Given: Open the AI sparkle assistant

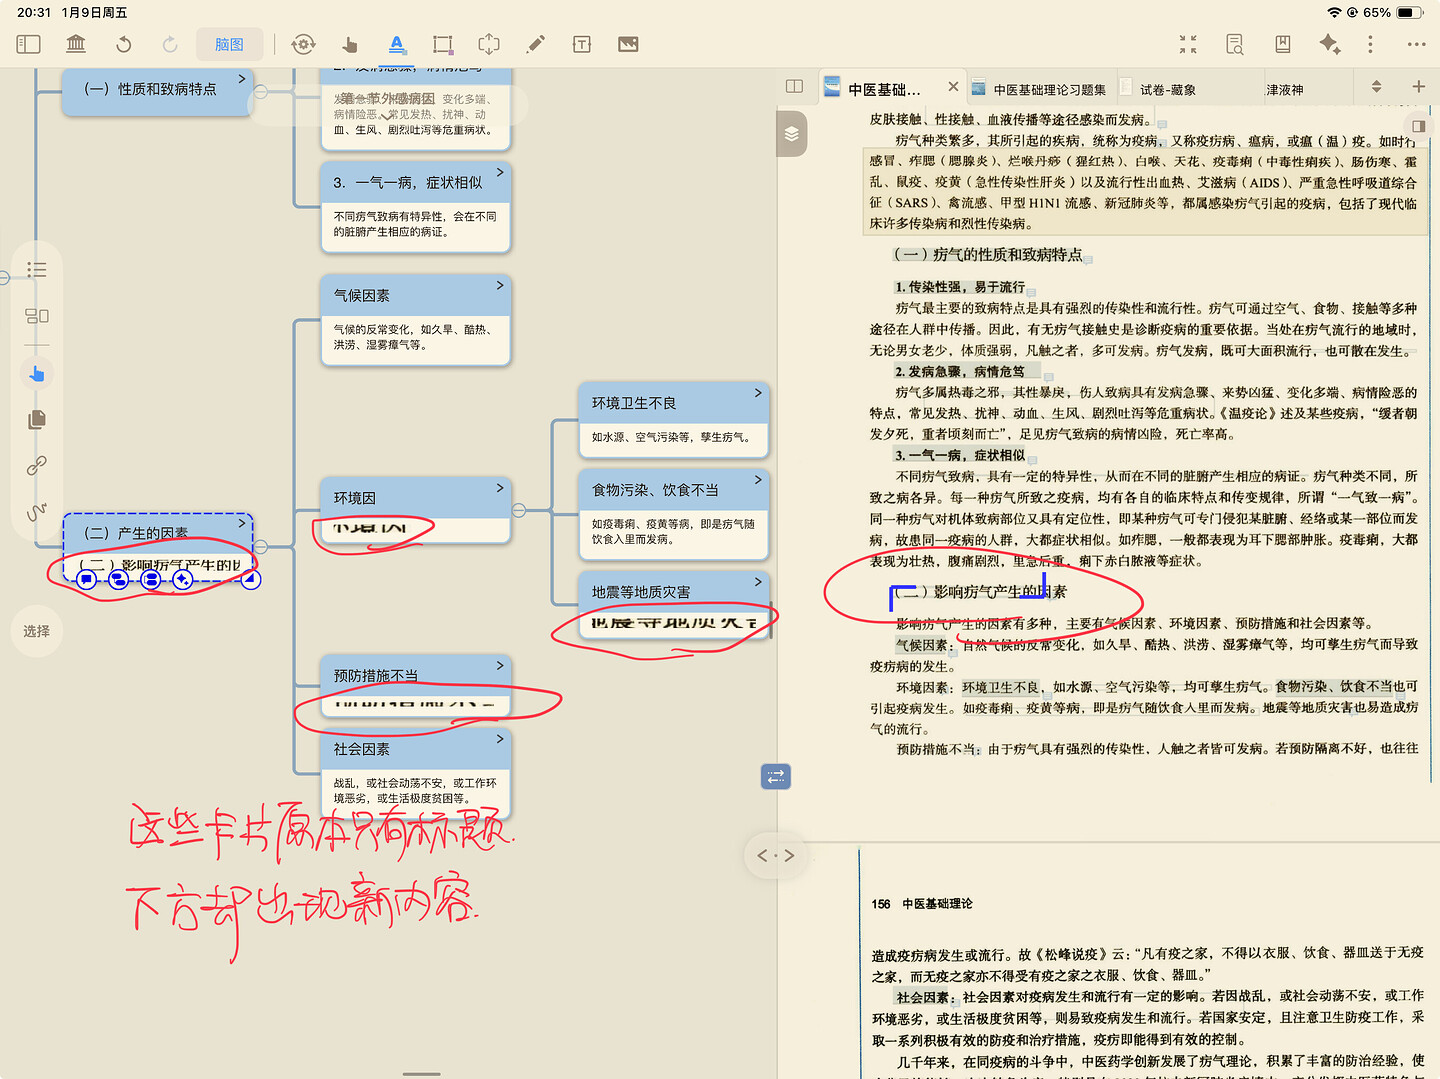Looking at the screenshot, I should point(1329,44).
